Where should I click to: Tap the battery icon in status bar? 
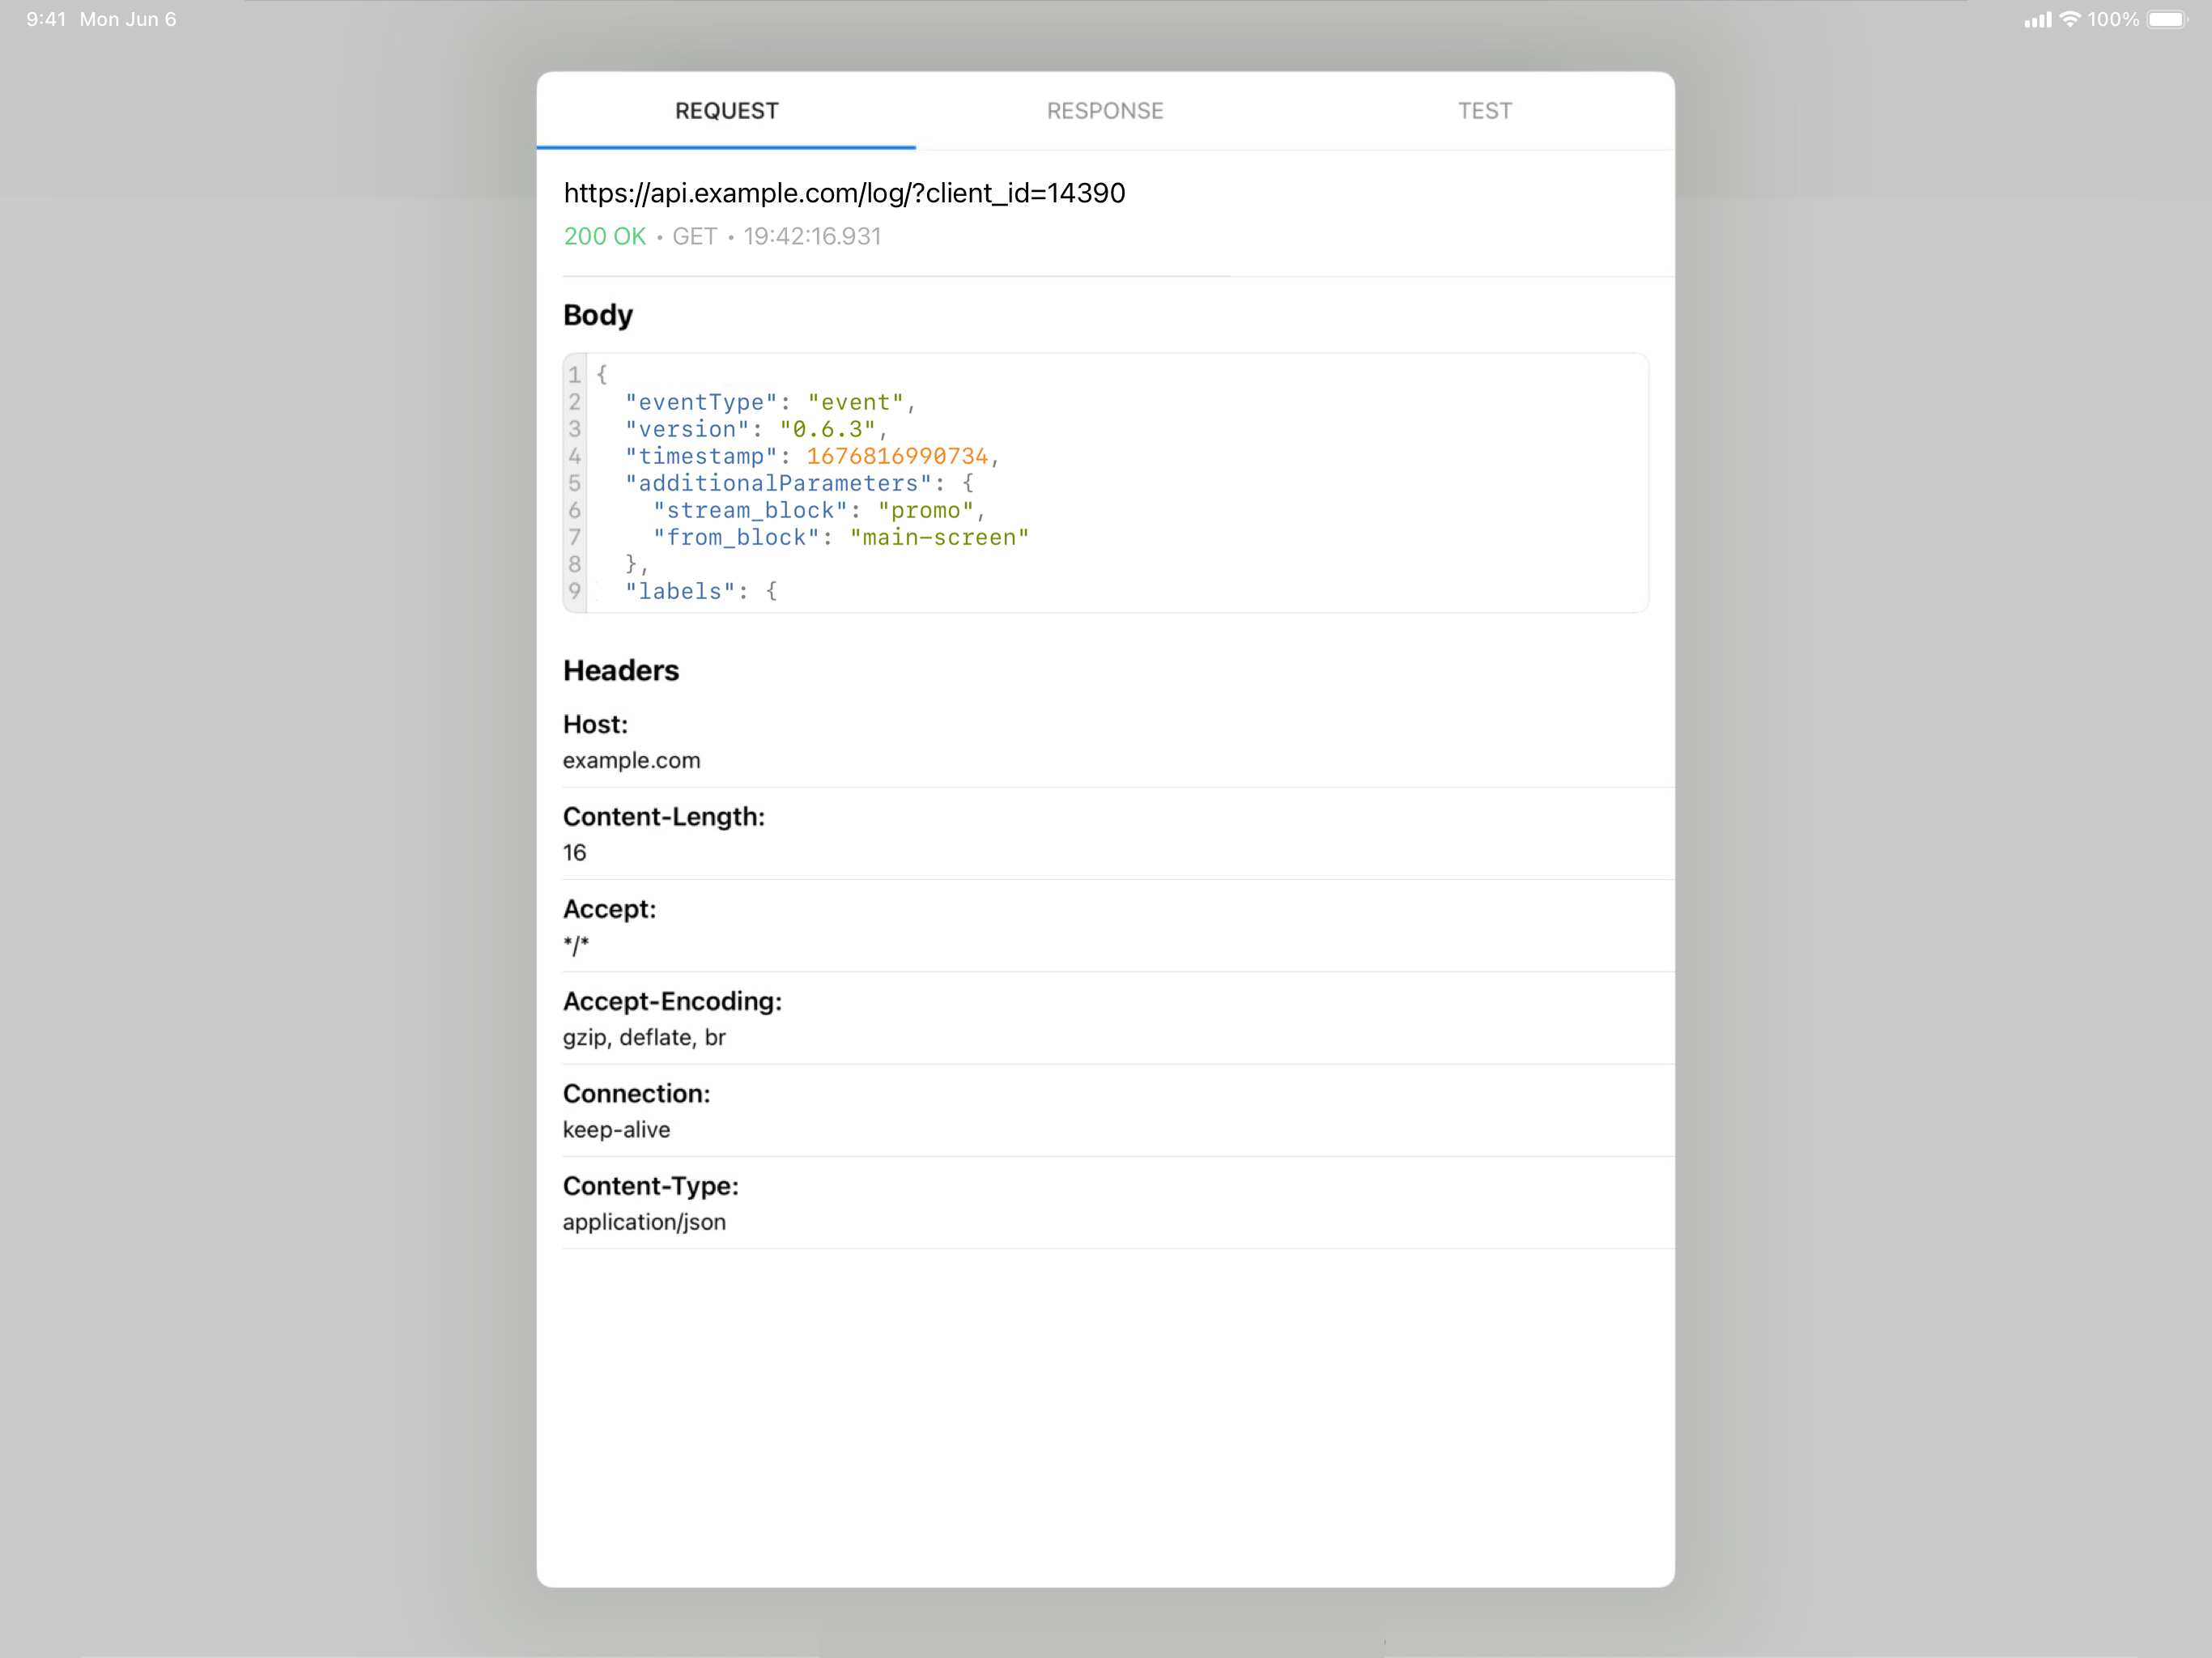point(2167,19)
